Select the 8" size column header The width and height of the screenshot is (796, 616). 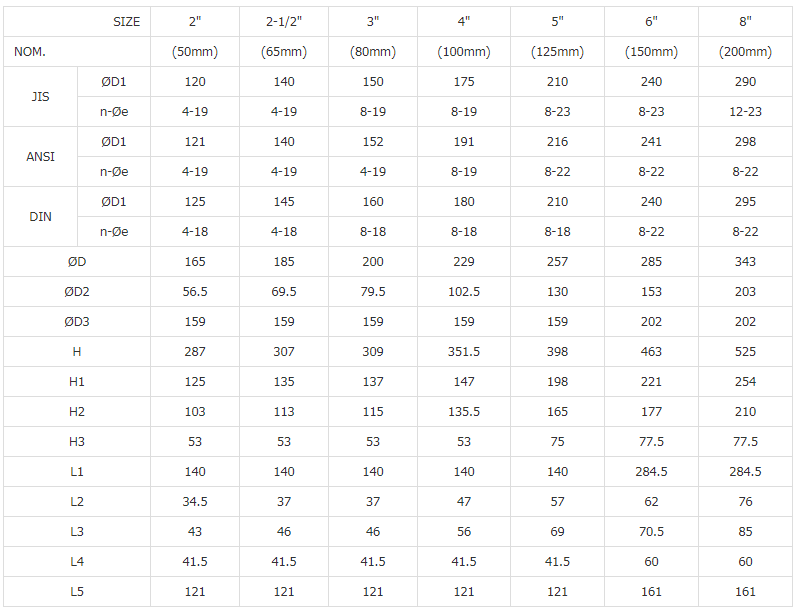click(x=745, y=21)
